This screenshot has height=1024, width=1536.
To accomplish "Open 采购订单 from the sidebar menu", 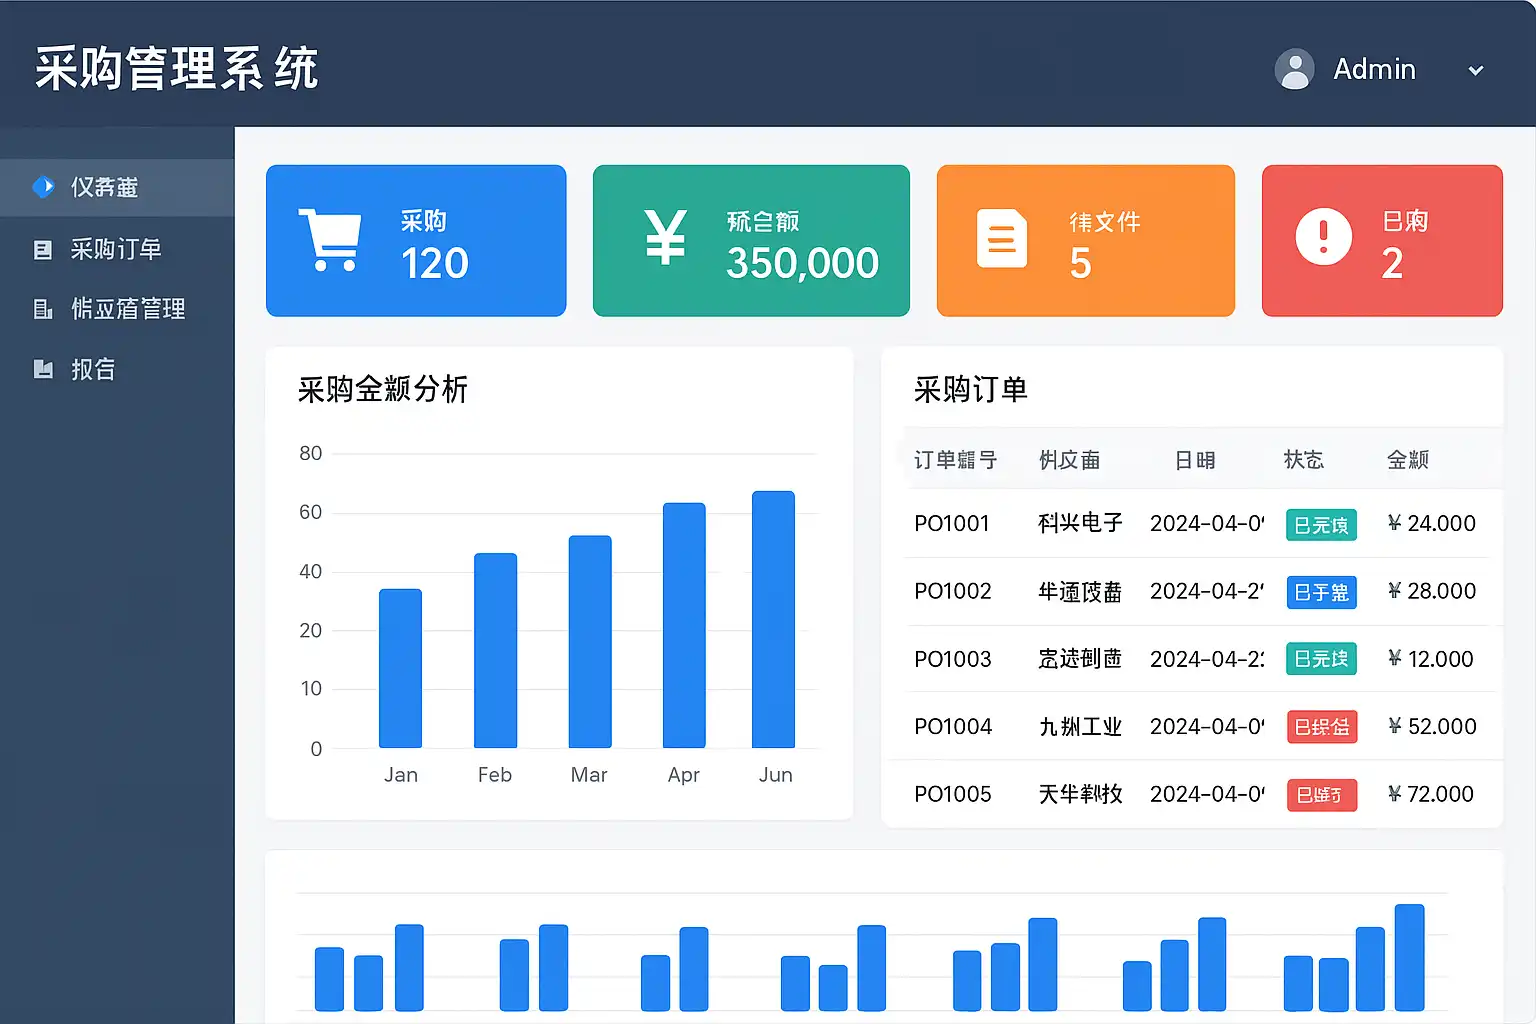I will 116,249.
